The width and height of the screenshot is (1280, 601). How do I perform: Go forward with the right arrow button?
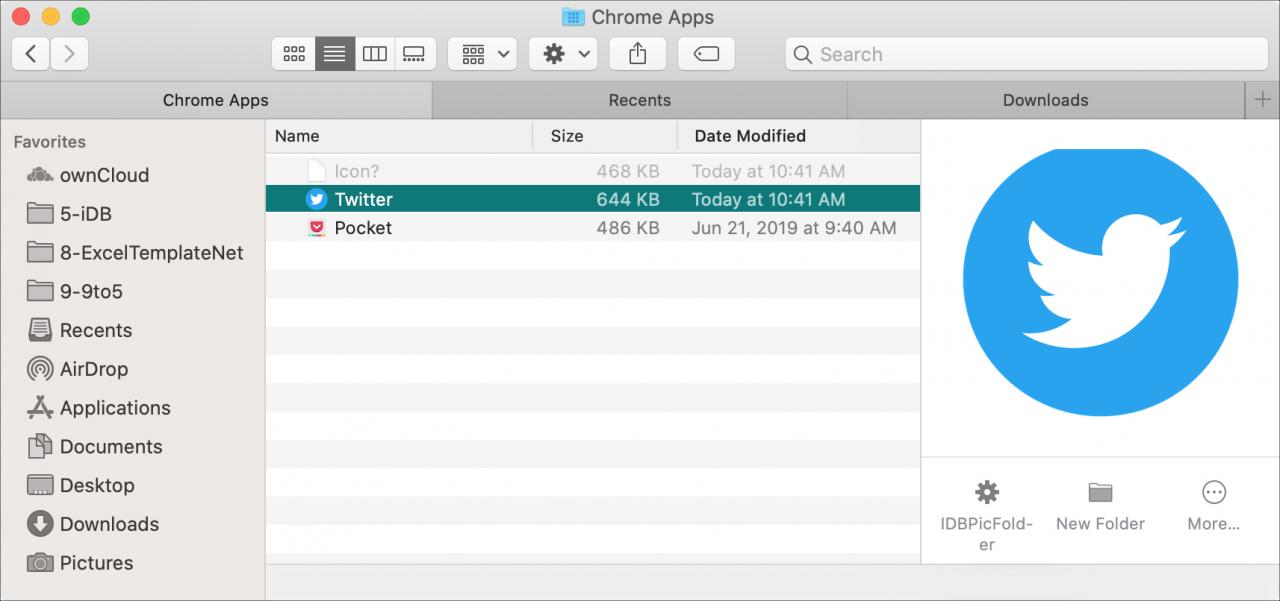(x=69, y=54)
